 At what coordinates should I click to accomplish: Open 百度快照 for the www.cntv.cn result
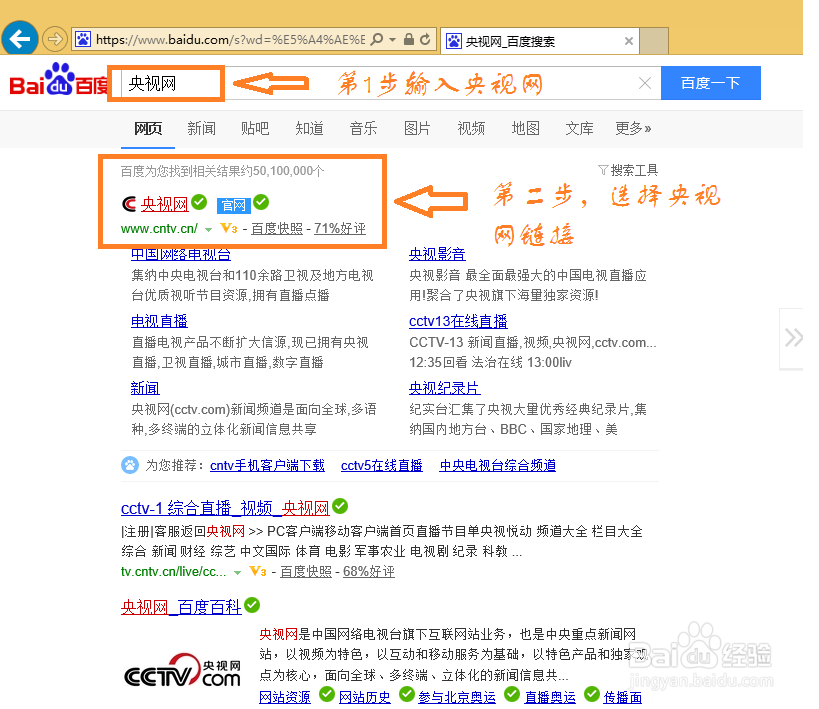pyautogui.click(x=277, y=229)
